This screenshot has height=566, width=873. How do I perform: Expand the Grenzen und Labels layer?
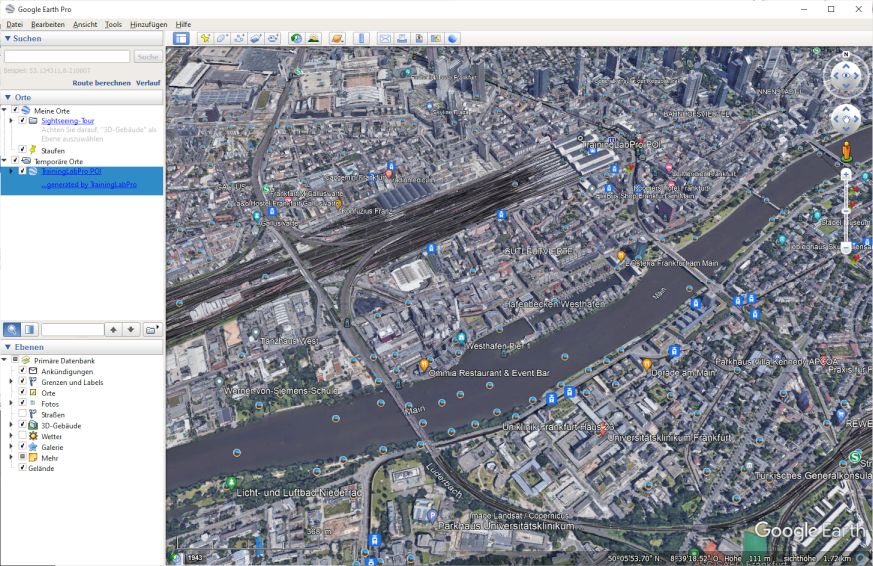tap(11, 381)
